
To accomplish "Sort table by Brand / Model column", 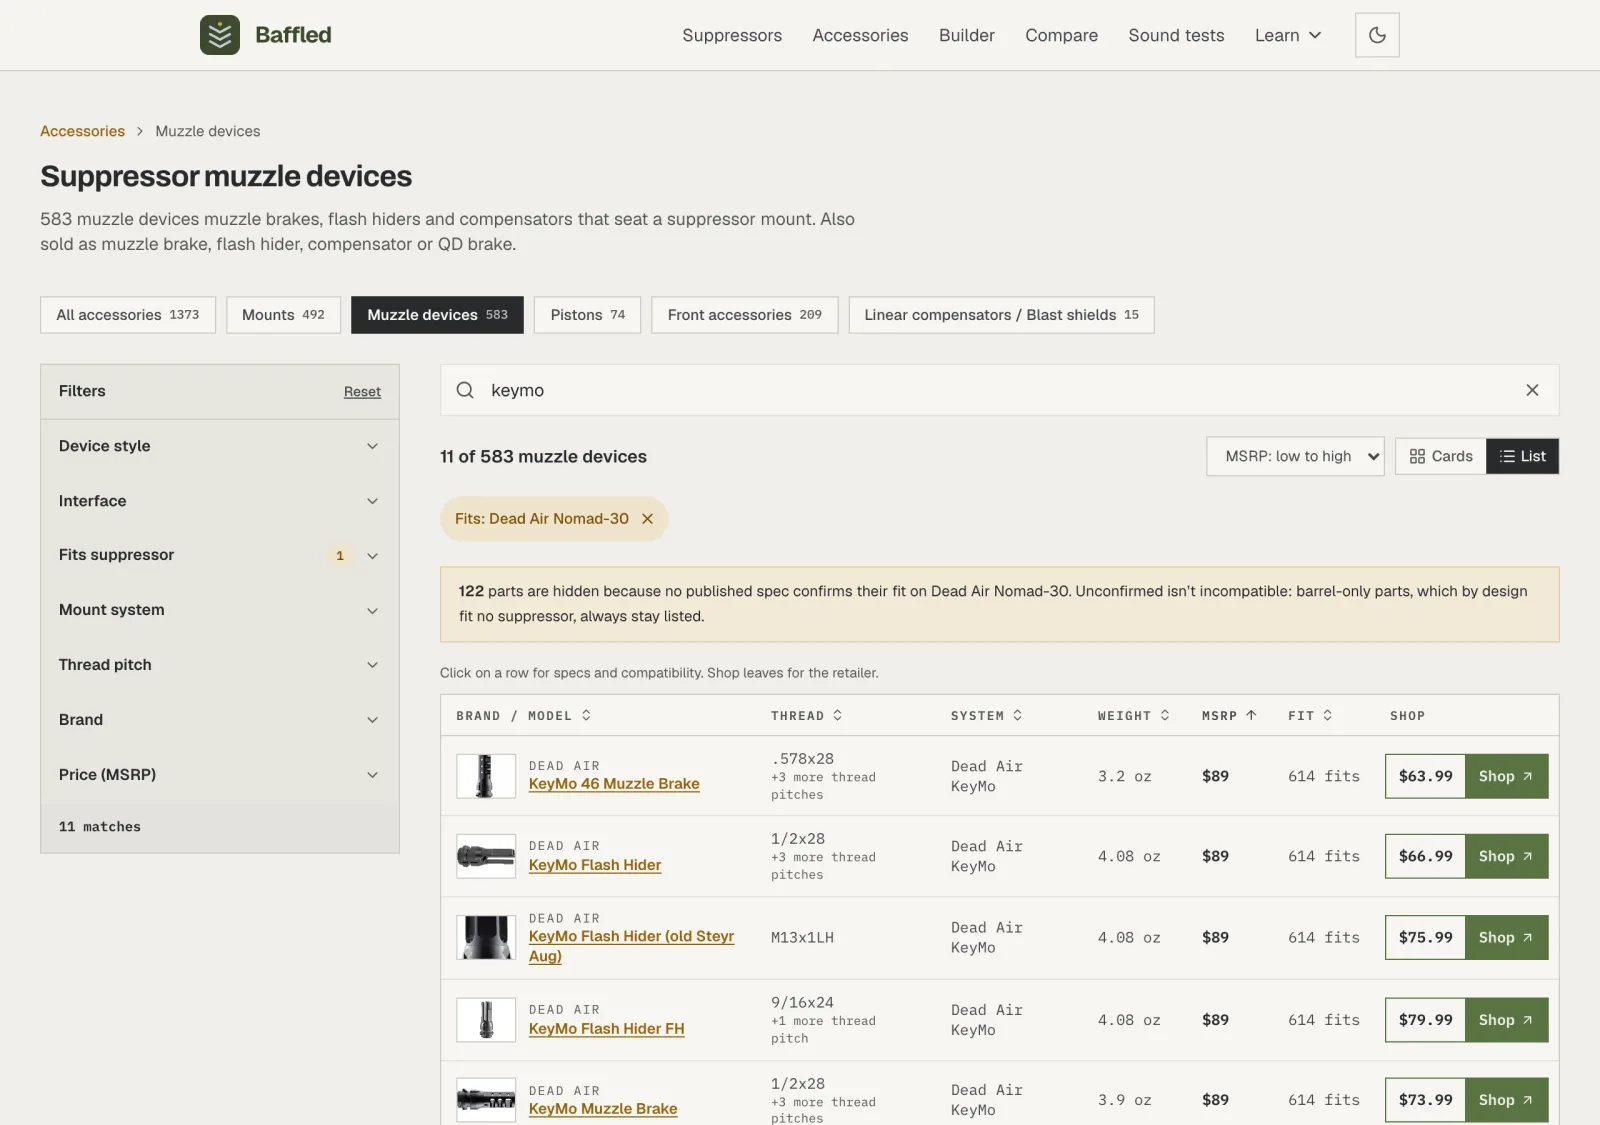I will click(x=524, y=716).
